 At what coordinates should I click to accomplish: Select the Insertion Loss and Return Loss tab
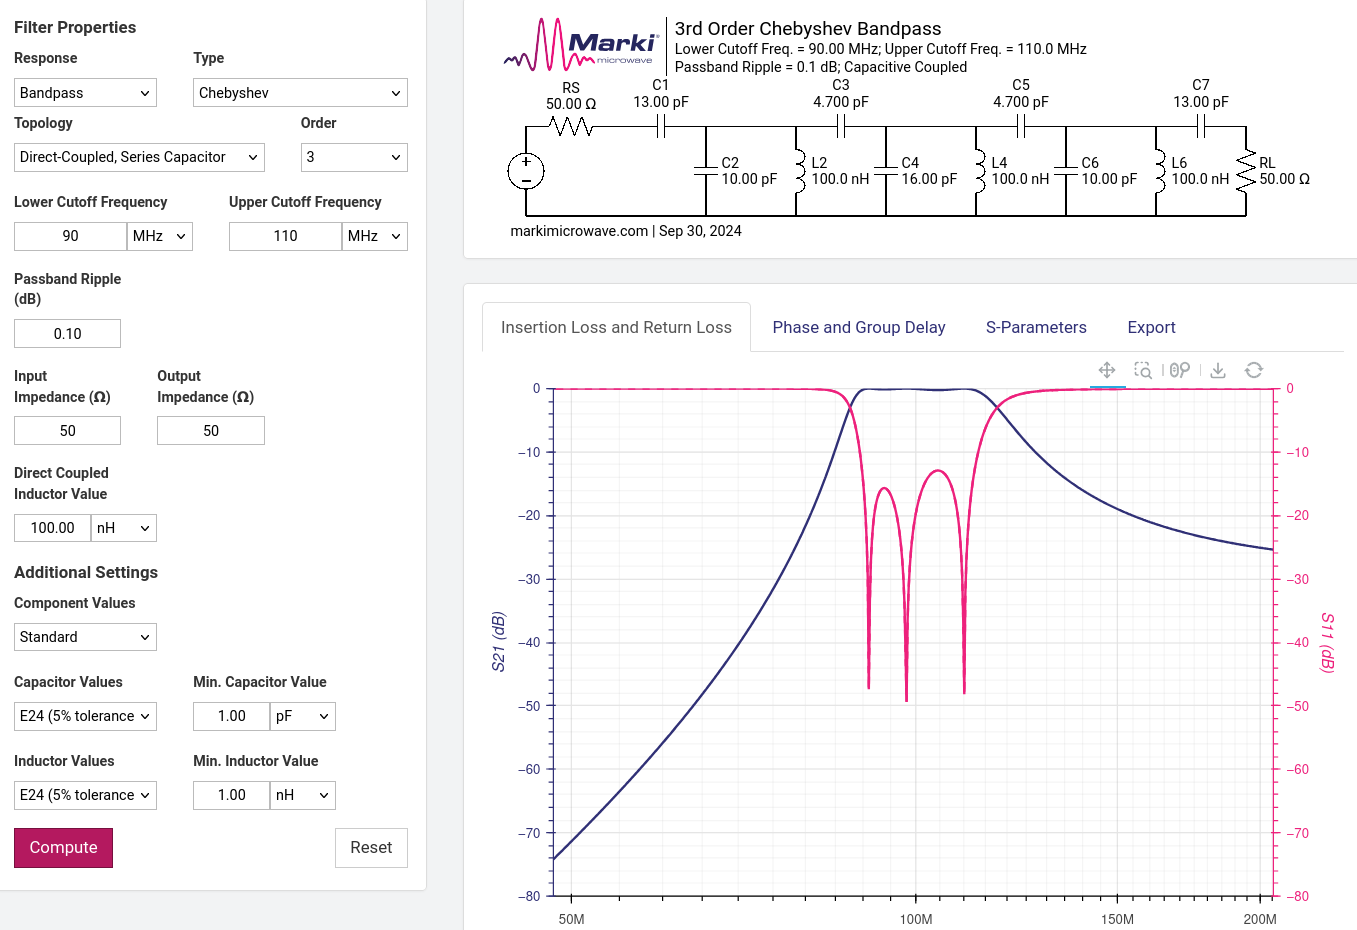616,327
